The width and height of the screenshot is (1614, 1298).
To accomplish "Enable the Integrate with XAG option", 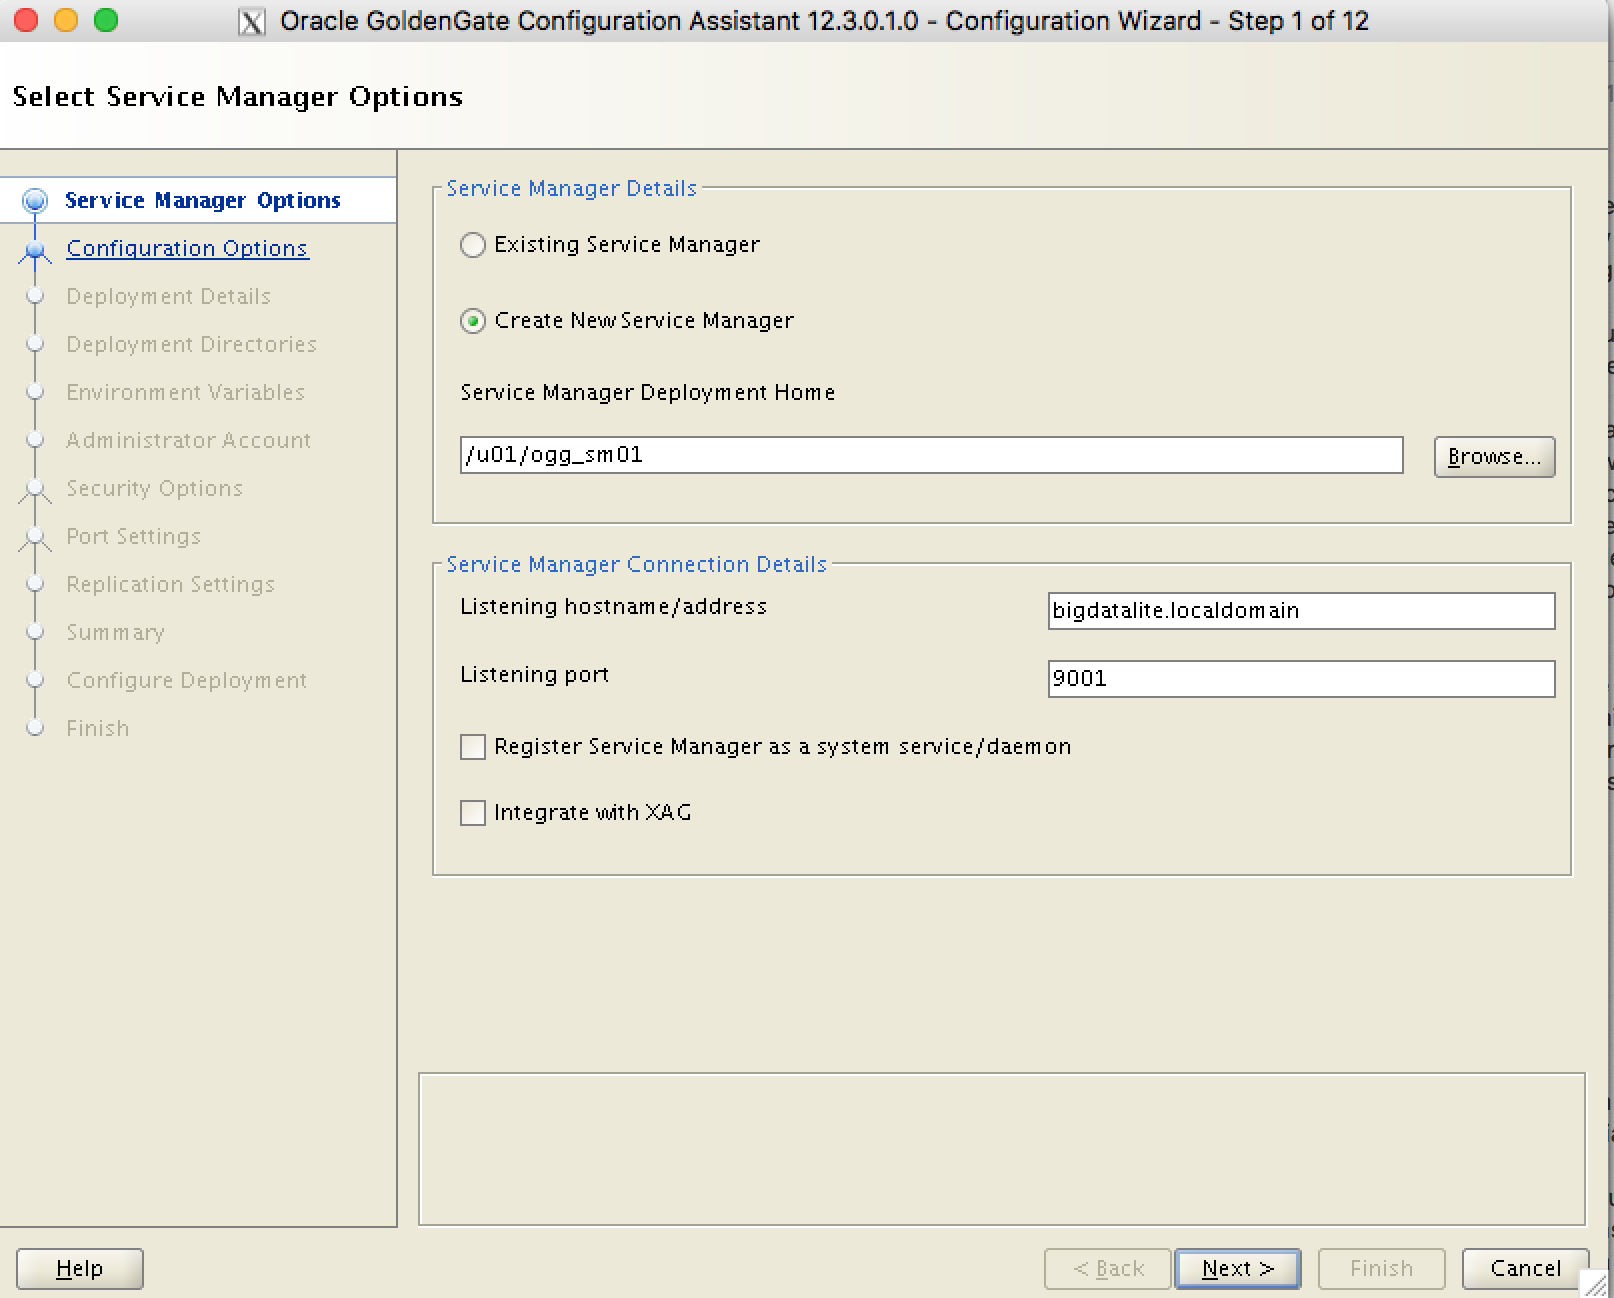I will click(472, 812).
